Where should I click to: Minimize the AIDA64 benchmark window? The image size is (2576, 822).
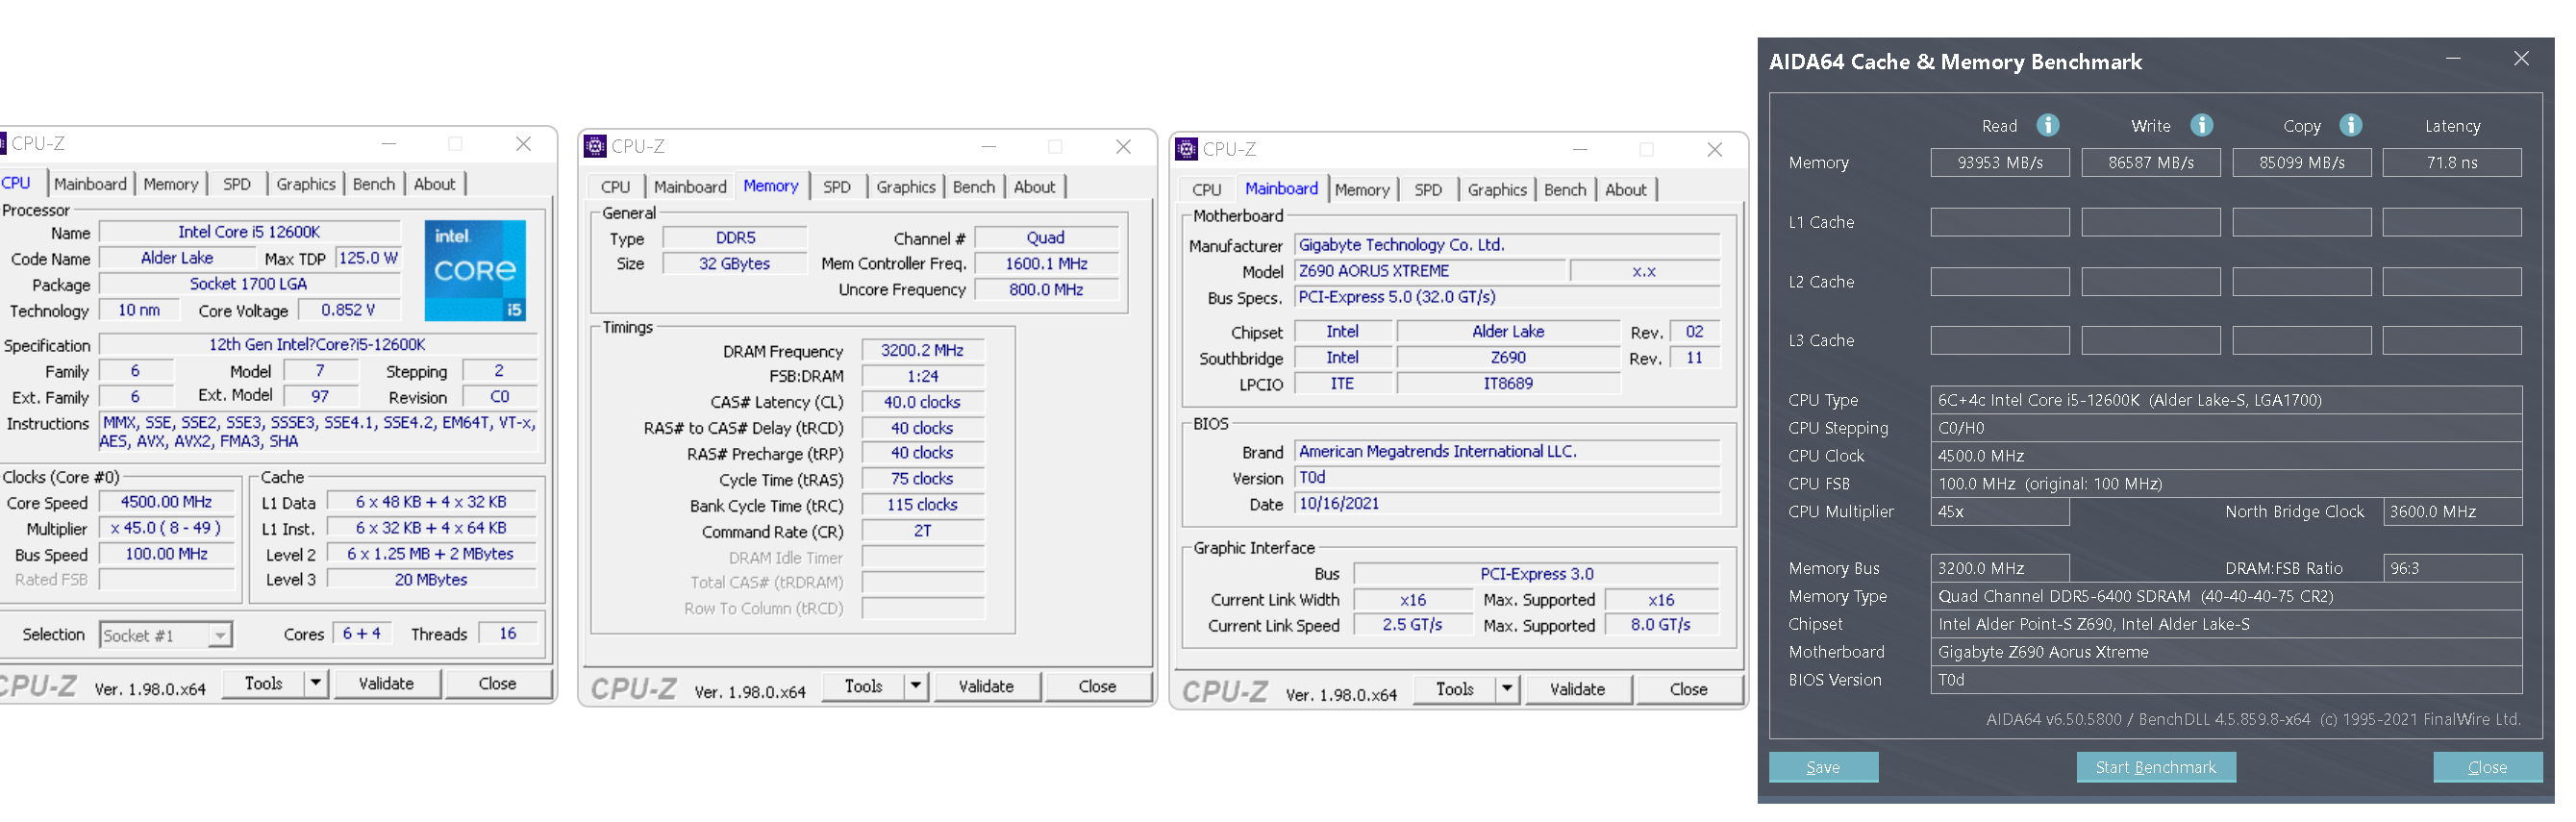click(2453, 59)
